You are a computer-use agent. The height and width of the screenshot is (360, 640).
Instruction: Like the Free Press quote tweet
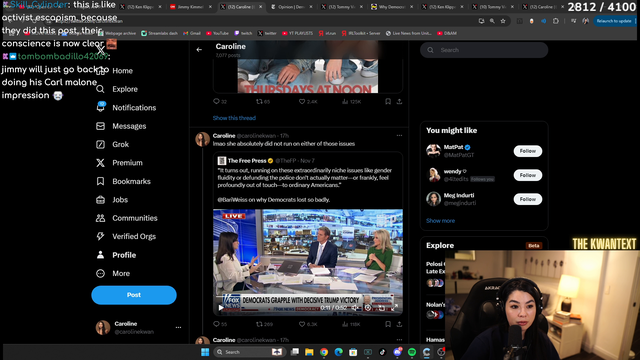[x=302, y=324]
